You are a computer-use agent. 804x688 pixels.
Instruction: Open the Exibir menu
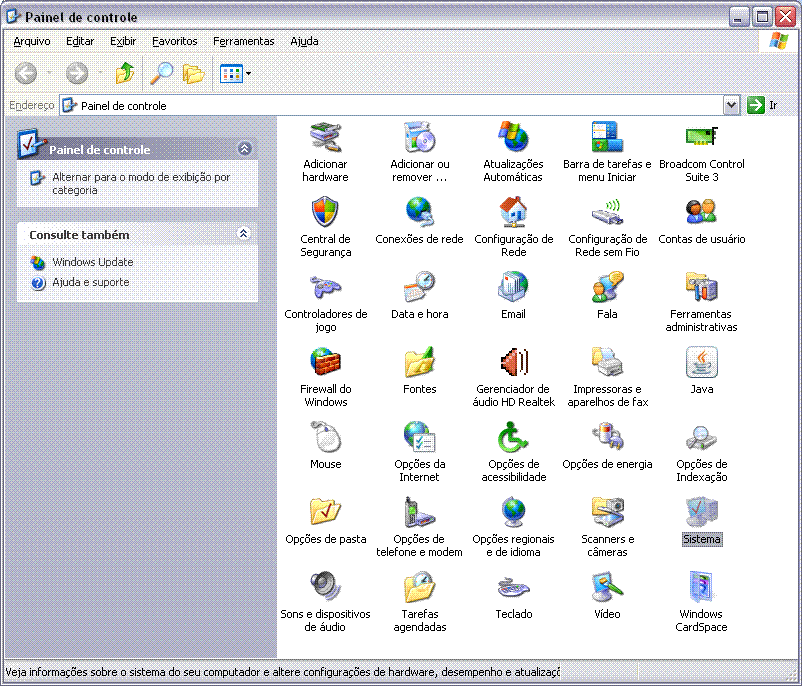(x=123, y=41)
